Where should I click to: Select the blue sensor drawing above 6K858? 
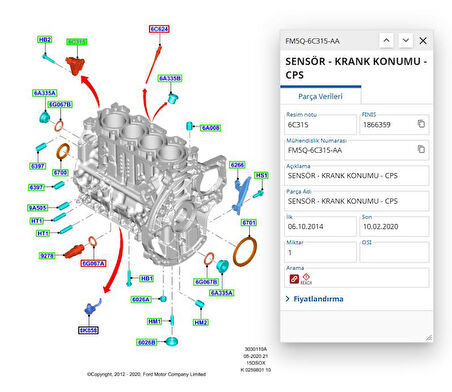[92, 307]
